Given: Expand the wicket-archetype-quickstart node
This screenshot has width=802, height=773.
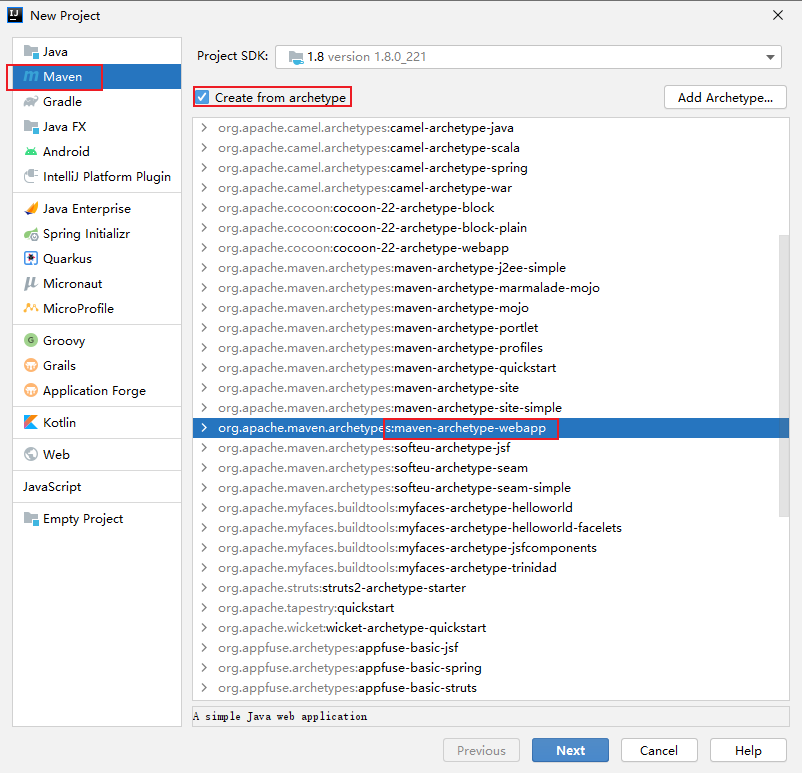Looking at the screenshot, I should pyautogui.click(x=205, y=628).
